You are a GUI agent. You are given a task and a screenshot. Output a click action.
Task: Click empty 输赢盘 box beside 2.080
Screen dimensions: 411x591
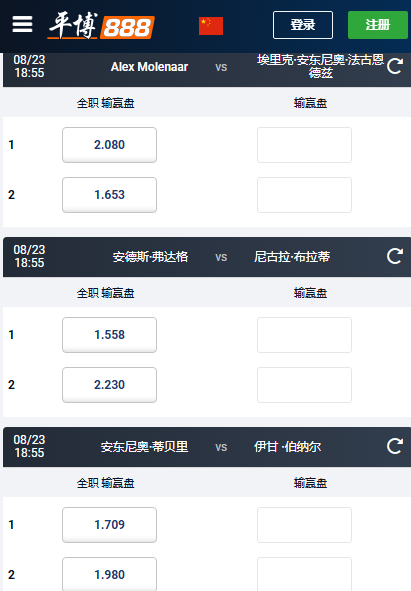point(304,145)
